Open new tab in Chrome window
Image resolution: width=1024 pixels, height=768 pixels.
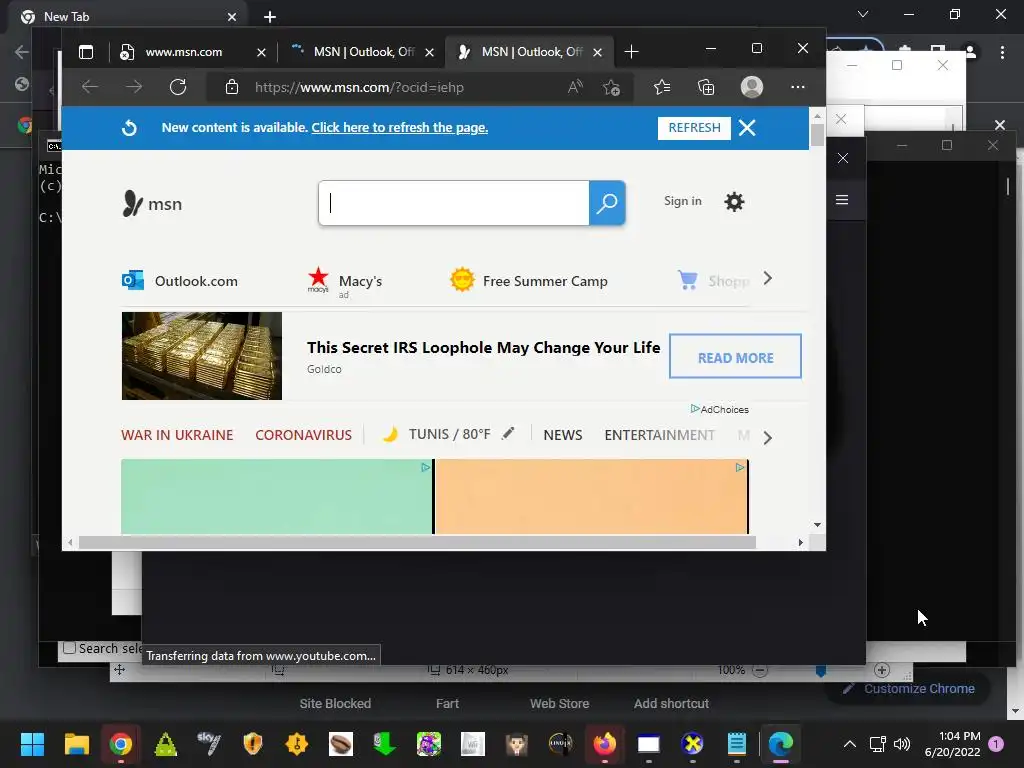coord(270,17)
